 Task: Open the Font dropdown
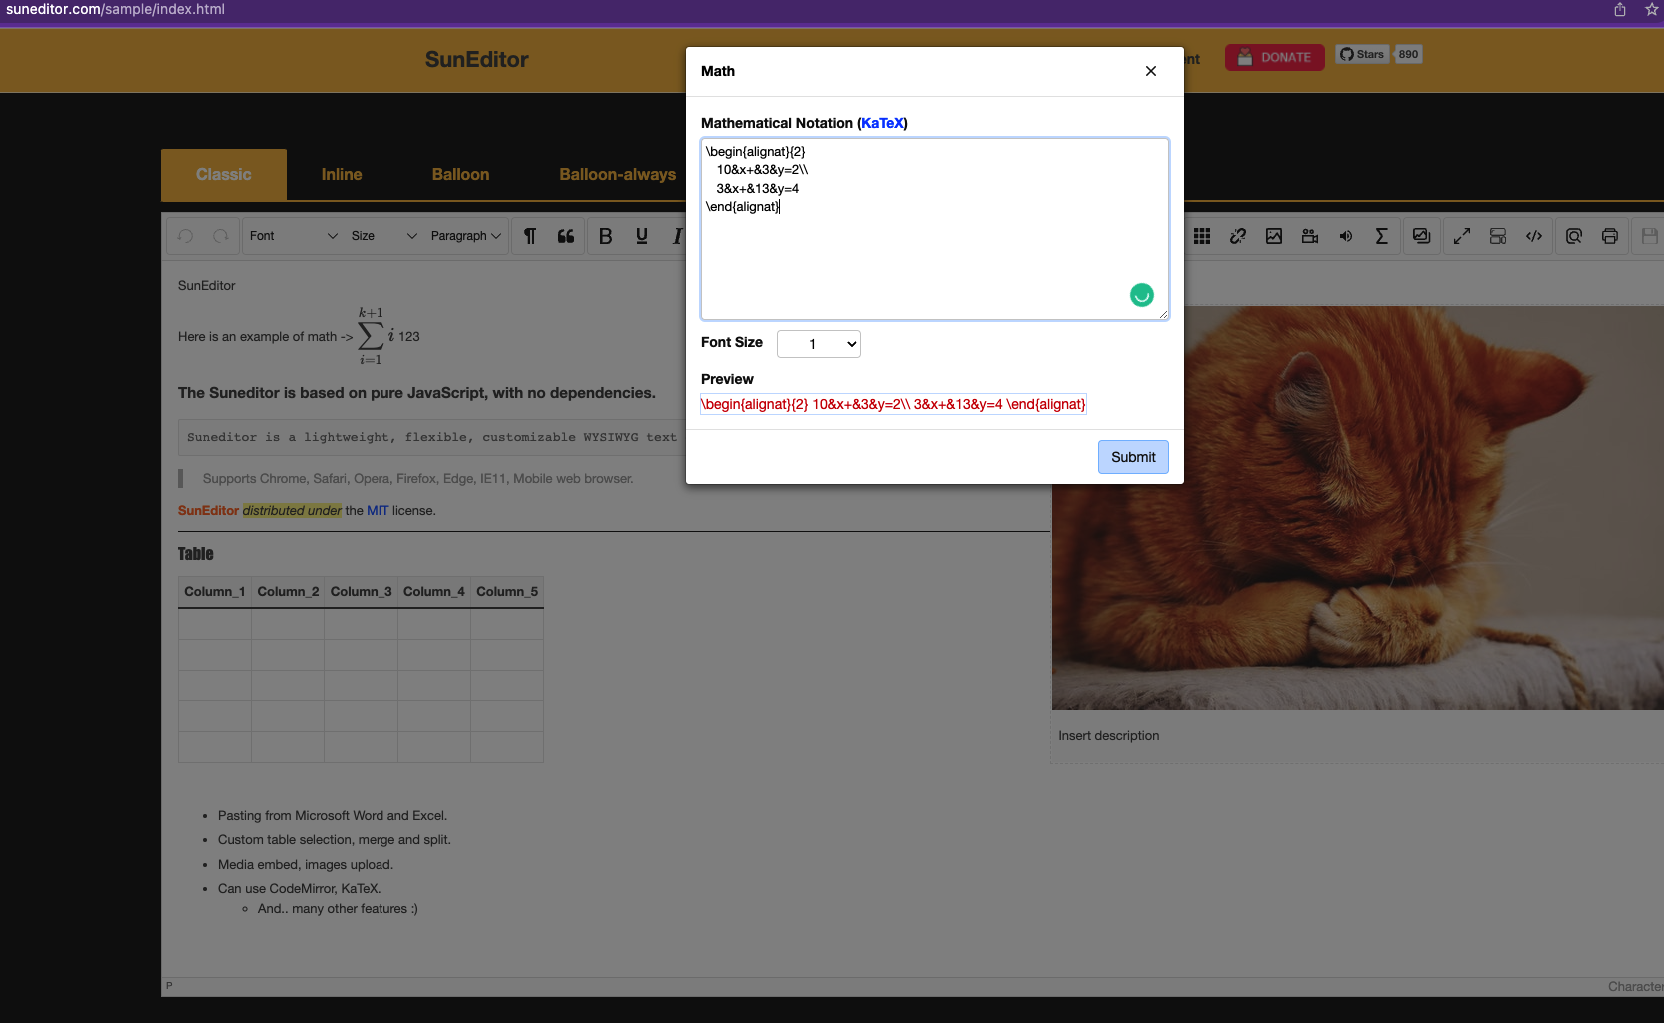(x=290, y=236)
